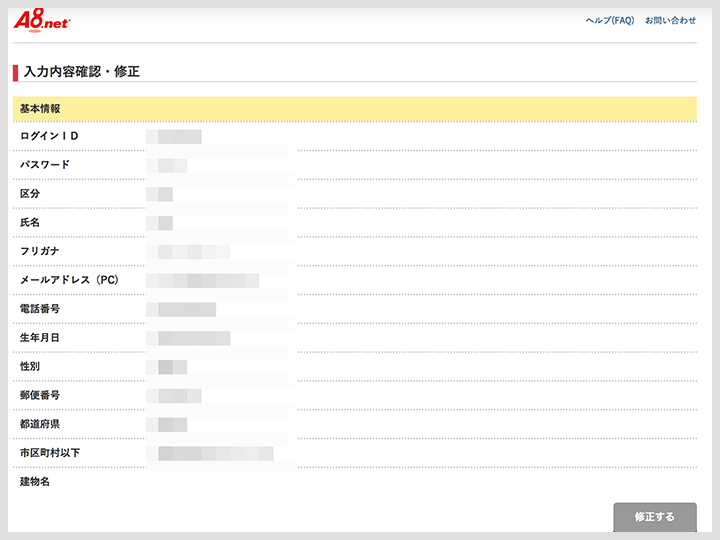Select the 氏名 row label
The width and height of the screenshot is (720, 540).
pyautogui.click(x=30, y=223)
